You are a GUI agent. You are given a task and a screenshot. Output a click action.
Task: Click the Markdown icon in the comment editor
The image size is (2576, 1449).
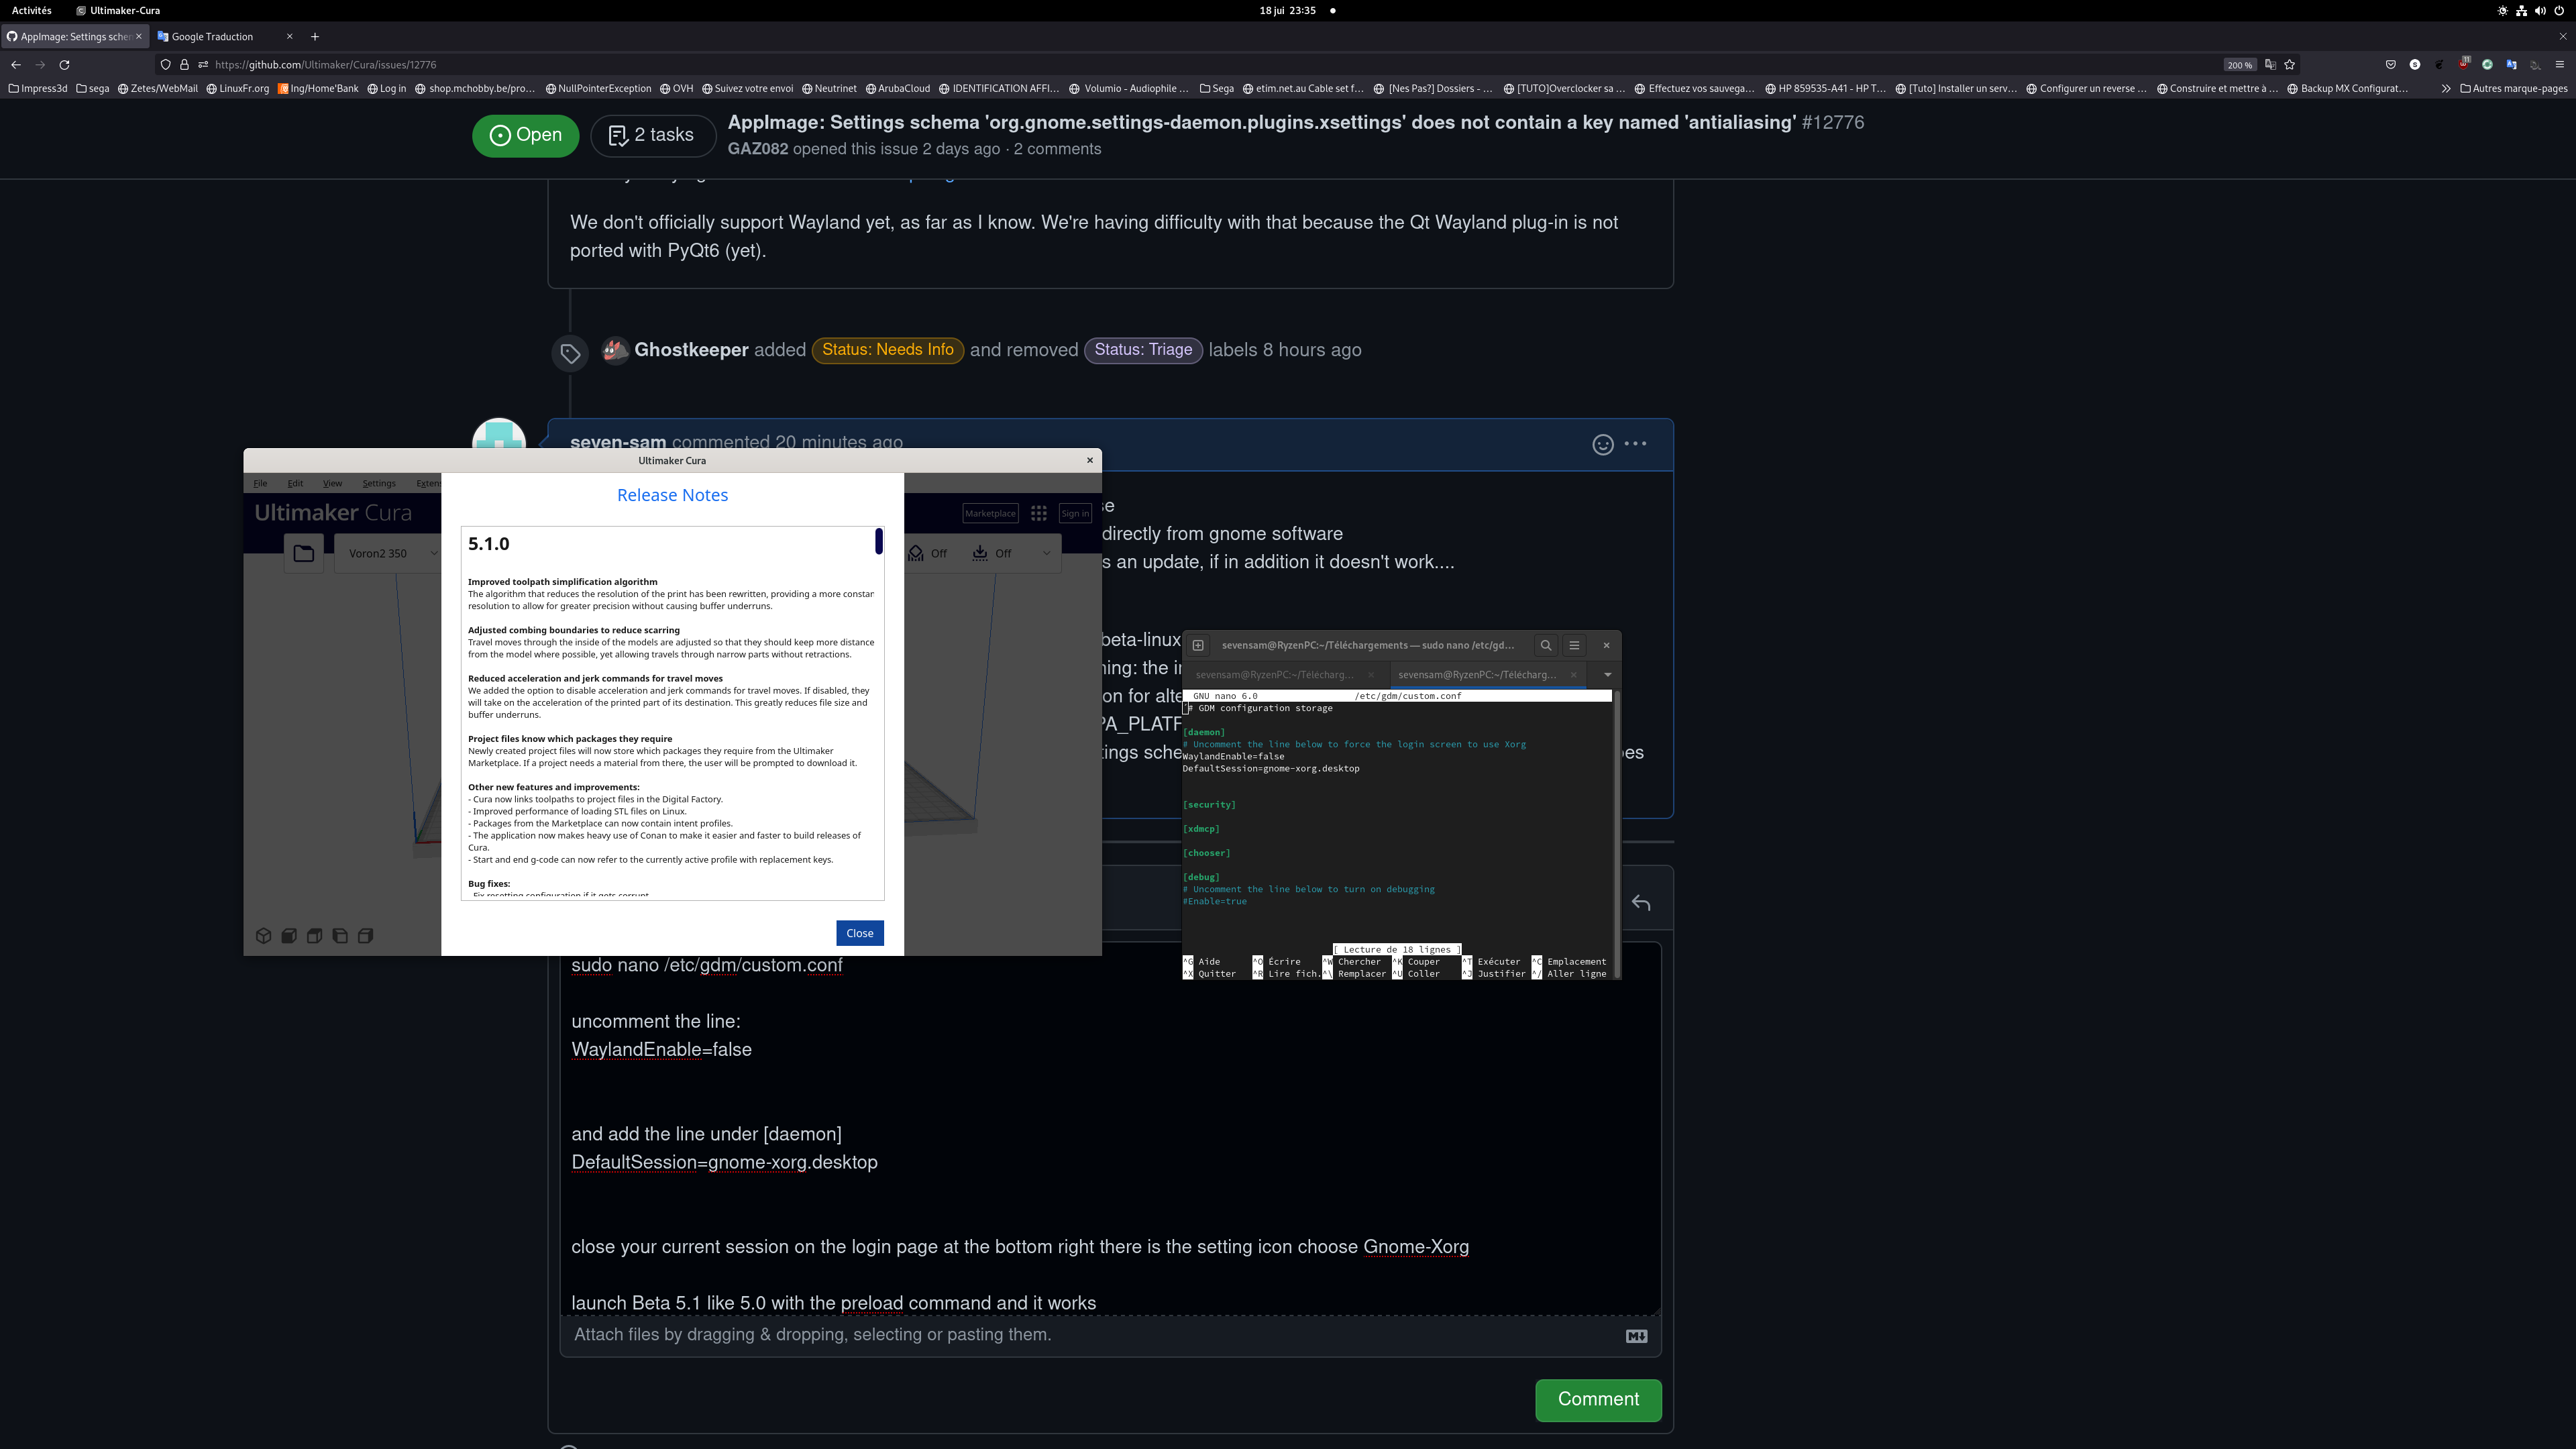tap(1636, 1335)
